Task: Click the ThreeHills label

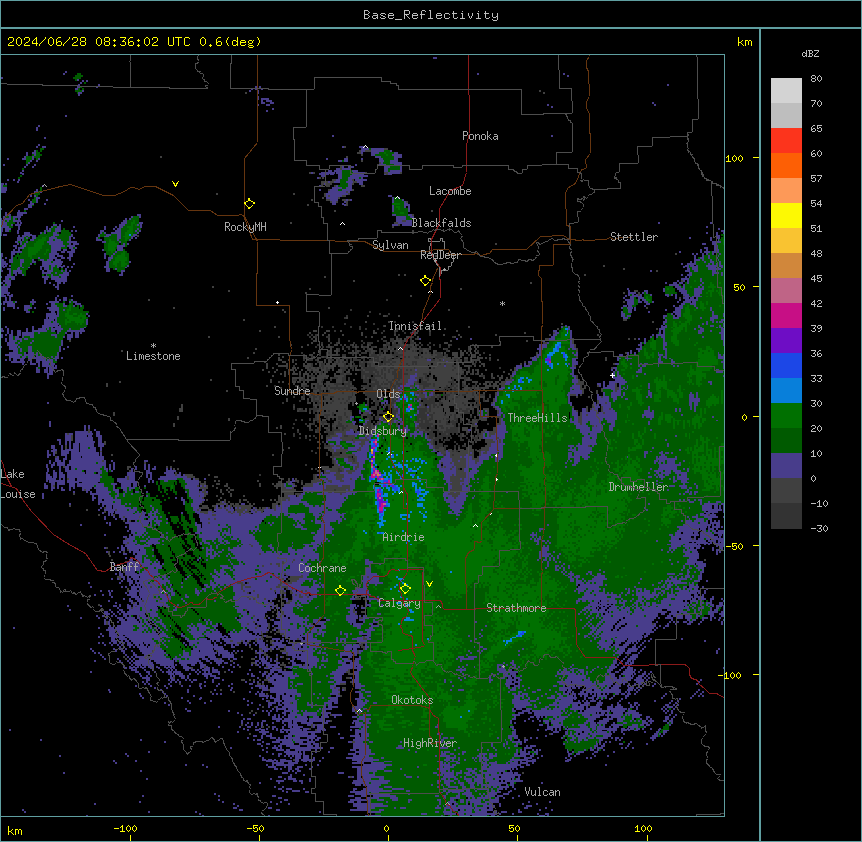Action: coord(537,418)
